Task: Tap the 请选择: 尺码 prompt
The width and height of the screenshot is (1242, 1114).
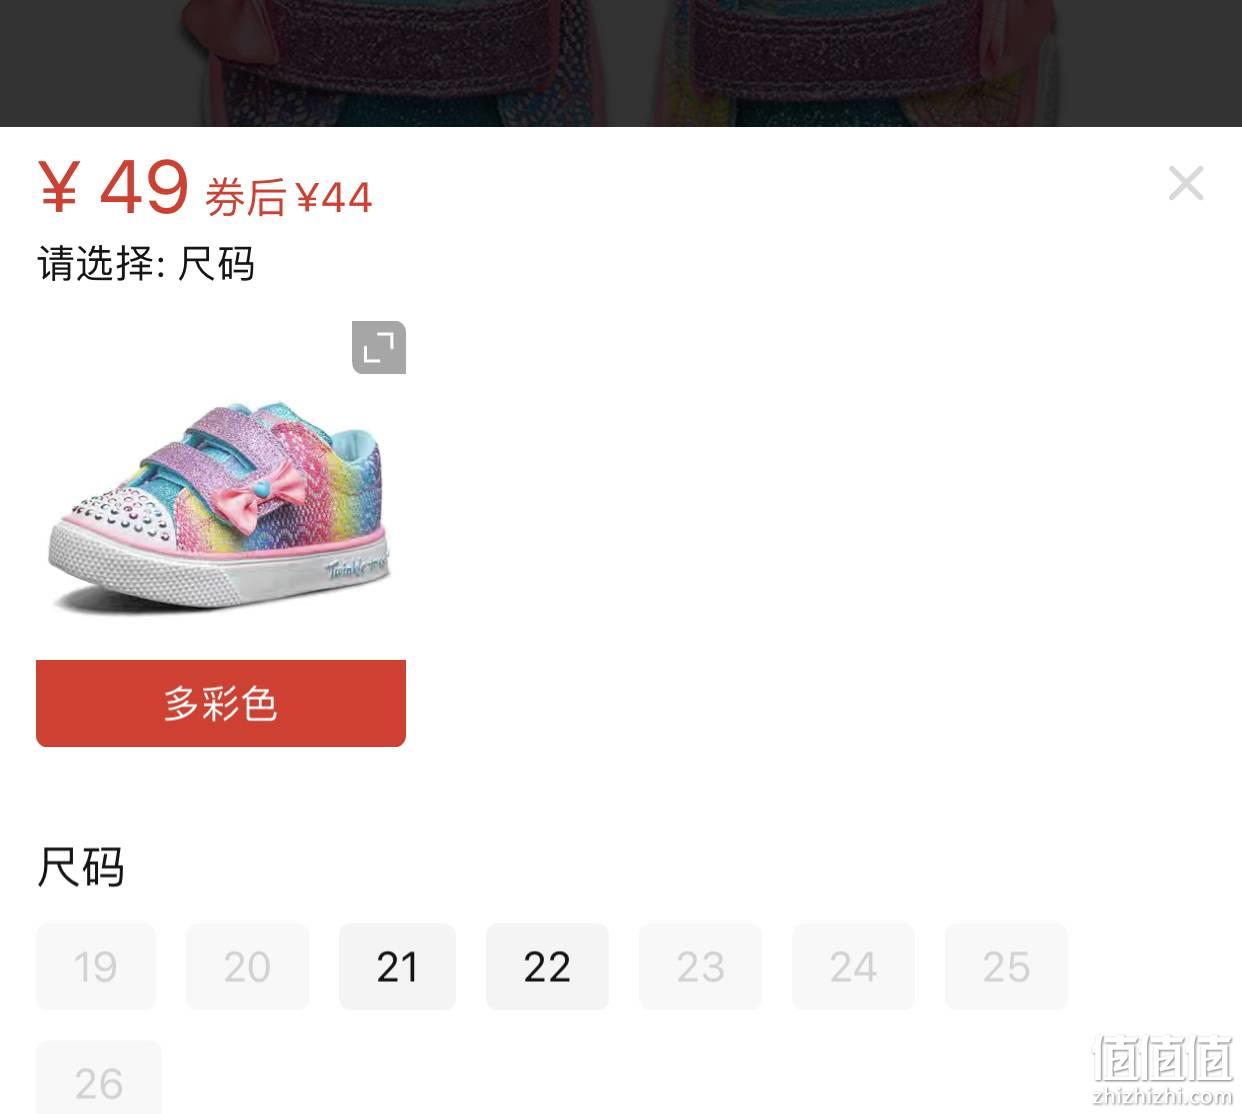Action: pyautogui.click(x=146, y=264)
